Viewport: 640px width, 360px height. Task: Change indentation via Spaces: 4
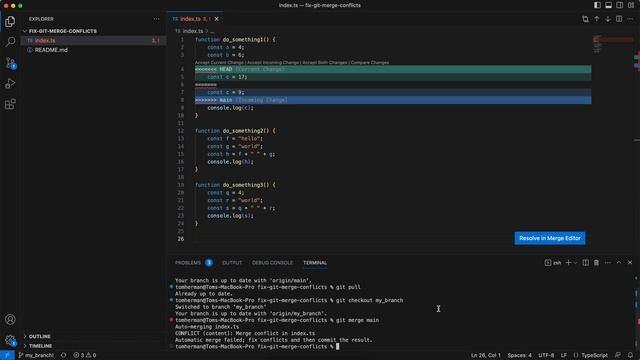coord(519,355)
